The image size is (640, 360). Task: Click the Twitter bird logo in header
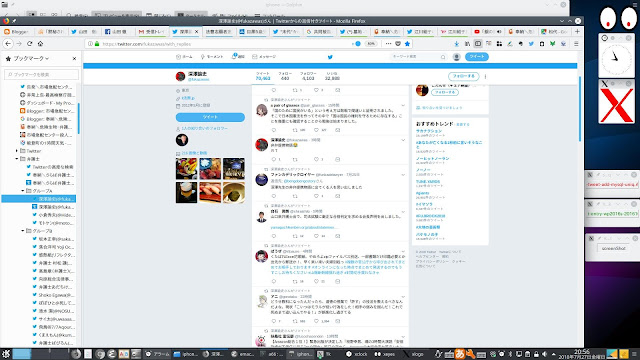coord(330,57)
